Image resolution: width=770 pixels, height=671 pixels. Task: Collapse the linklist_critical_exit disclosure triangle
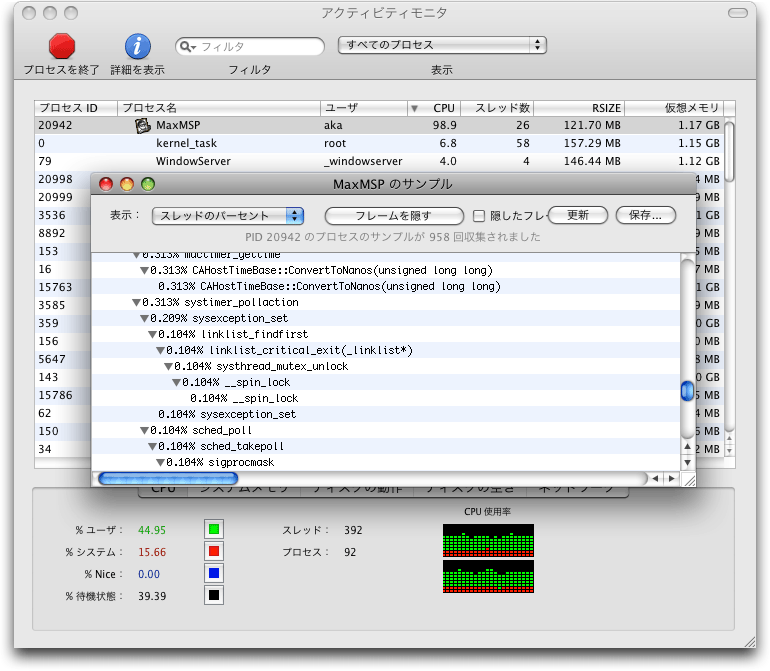click(161, 351)
